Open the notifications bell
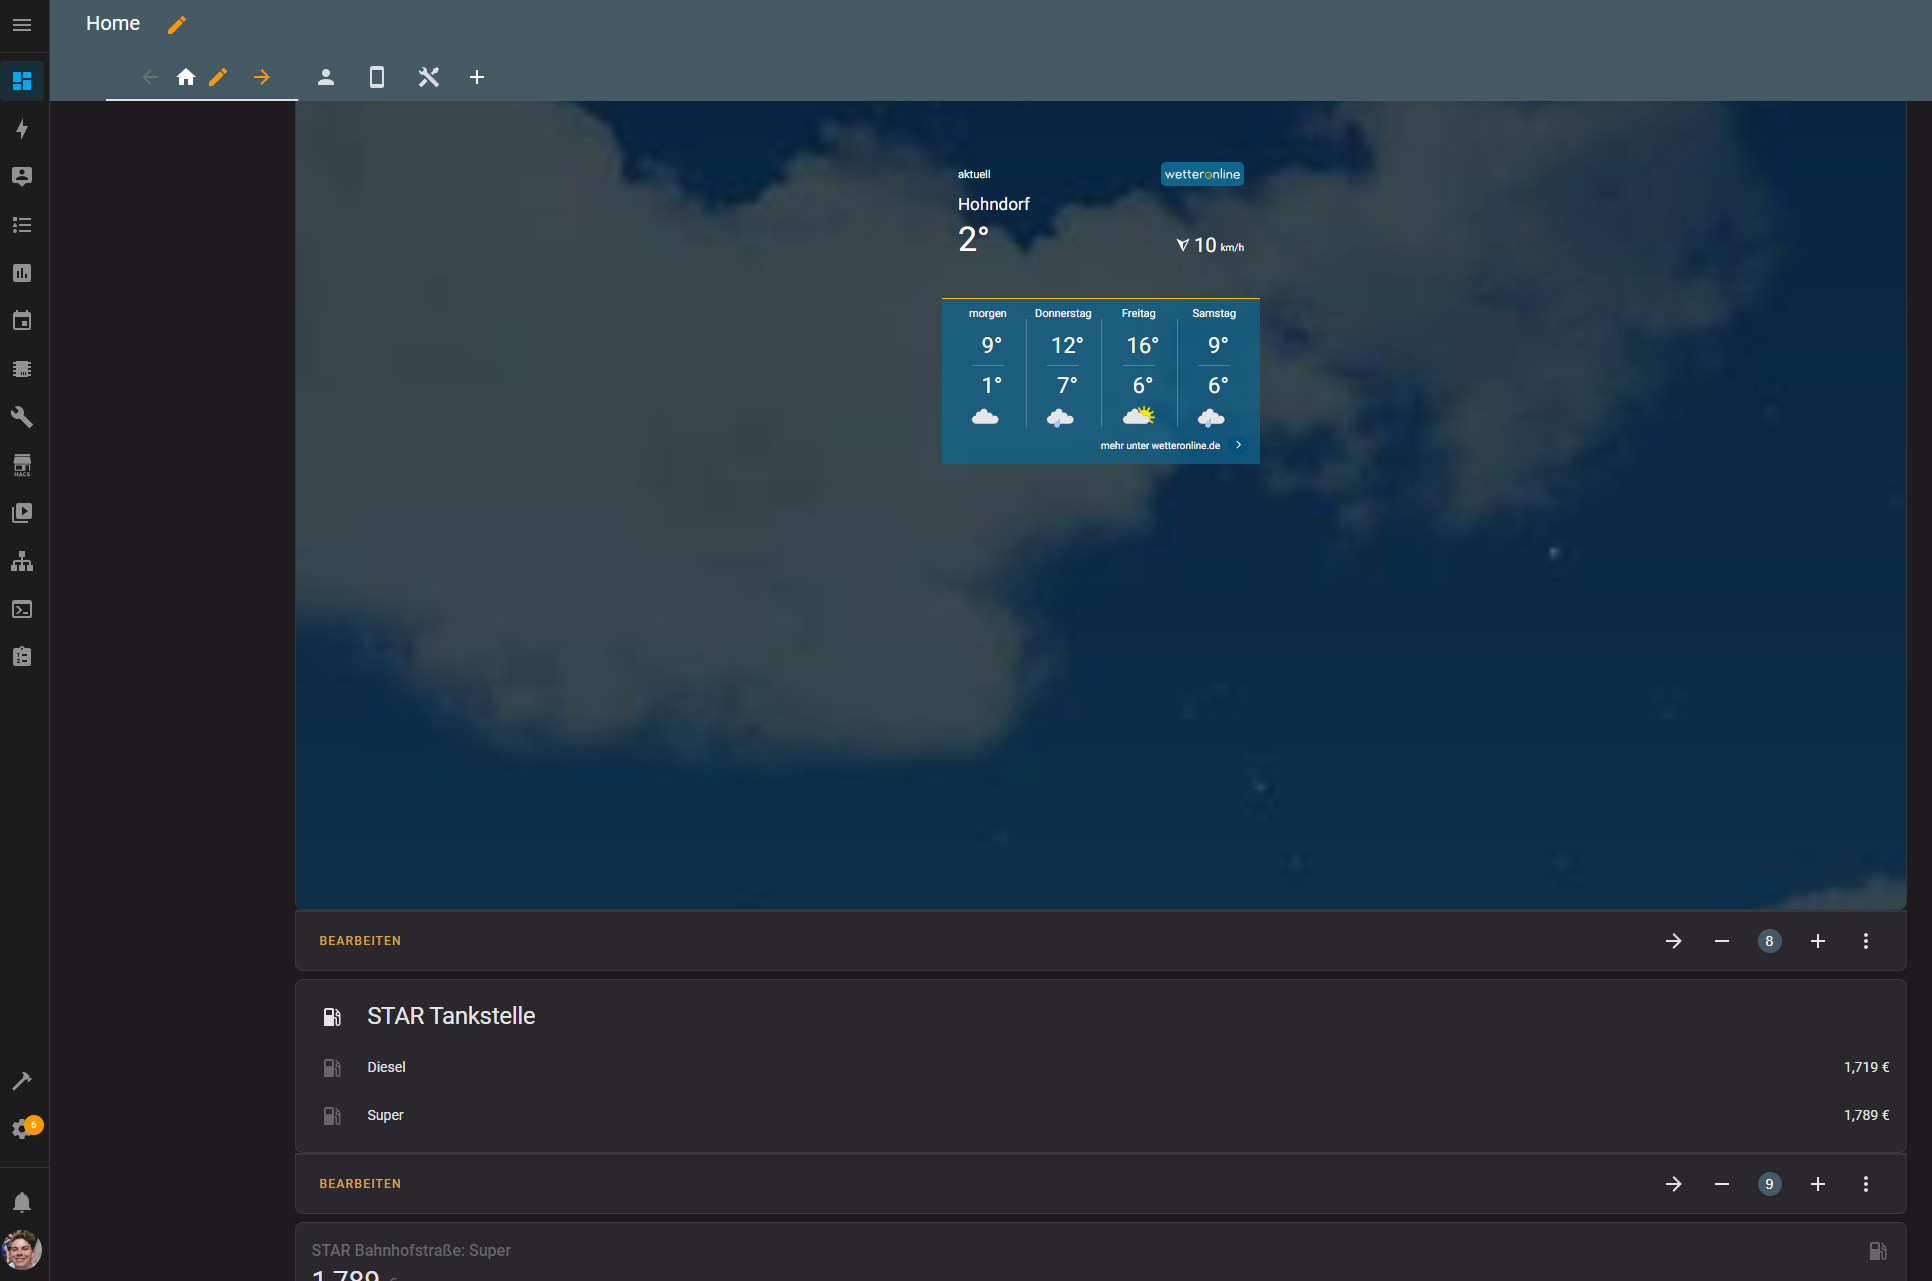Viewport: 1932px width, 1281px height. pyautogui.click(x=22, y=1202)
